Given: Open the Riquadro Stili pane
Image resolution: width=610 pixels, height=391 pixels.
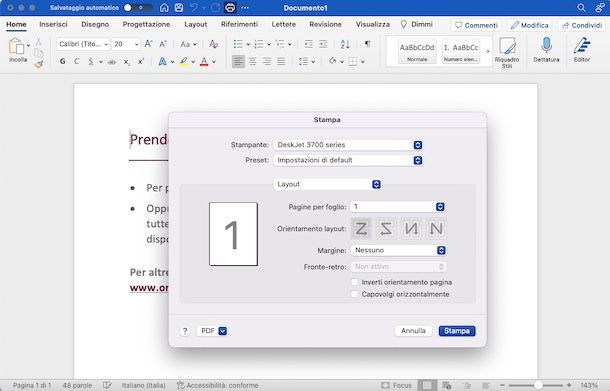Looking at the screenshot, I should (507, 47).
